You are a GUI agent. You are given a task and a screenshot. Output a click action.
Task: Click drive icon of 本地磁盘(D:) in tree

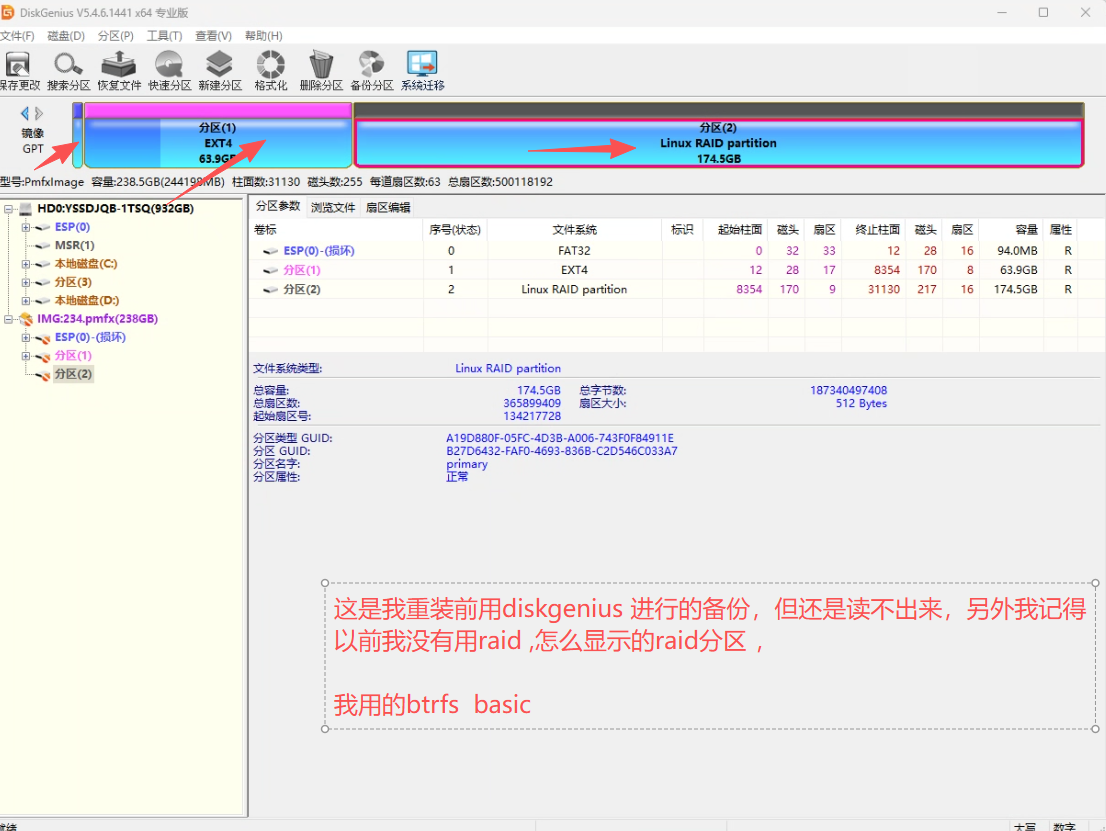43,301
